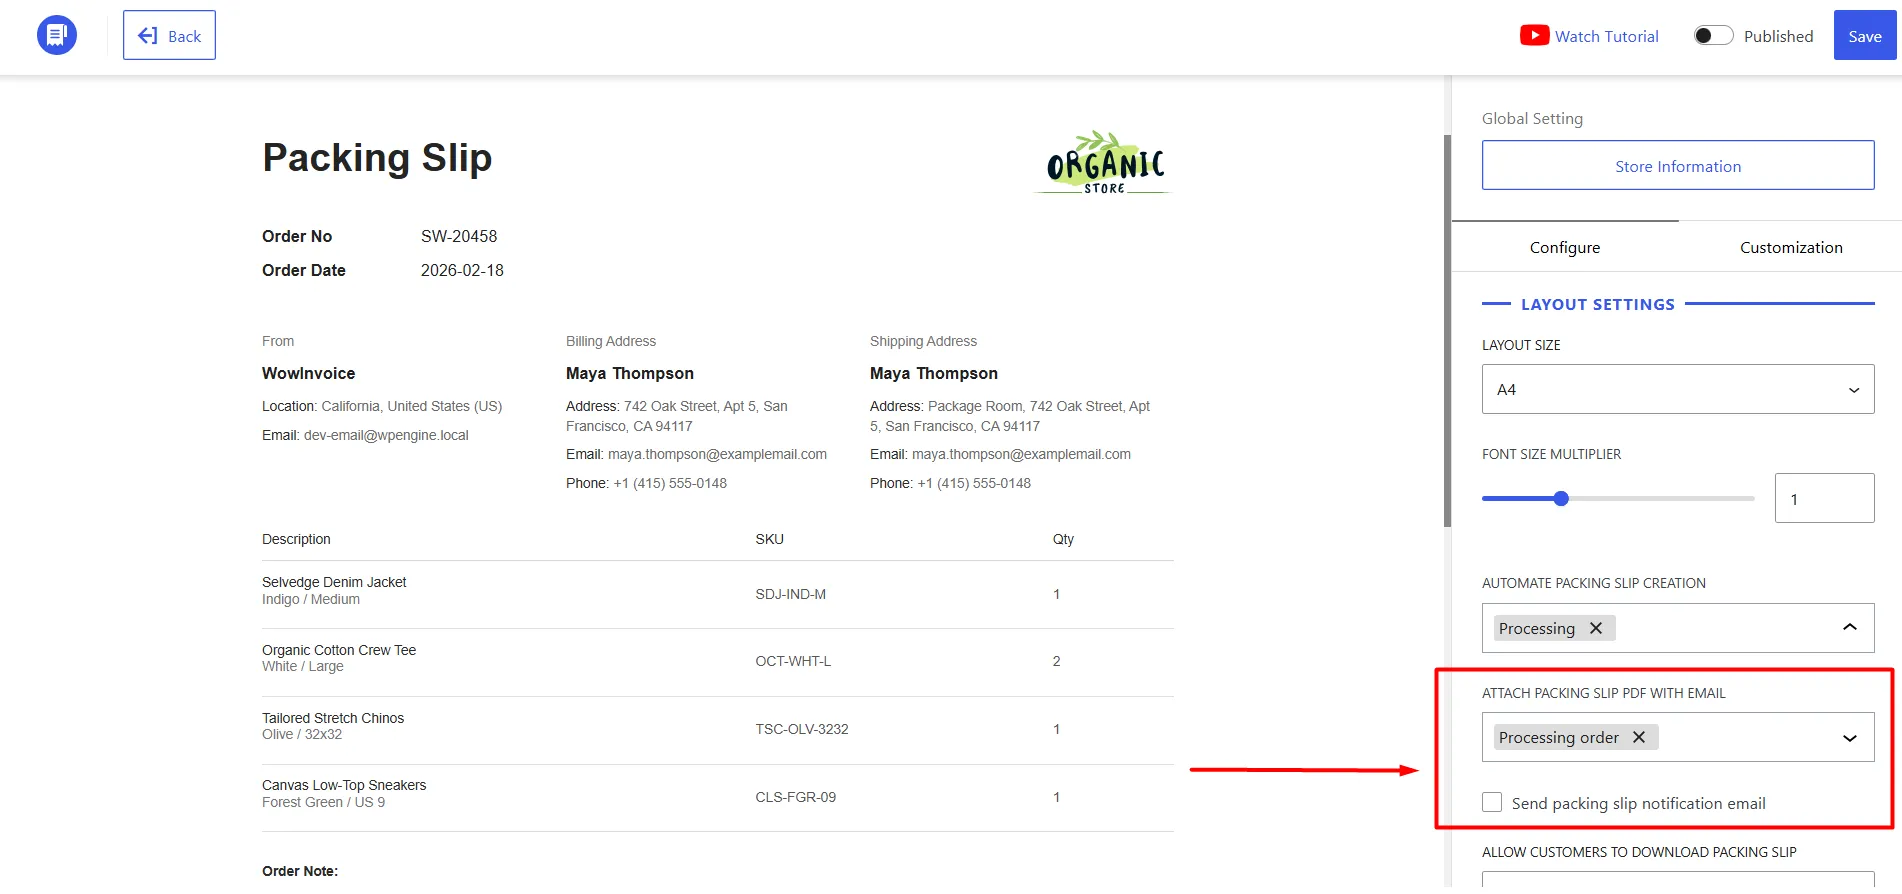Click SKU SDJ-IND-M

[x=790, y=594]
